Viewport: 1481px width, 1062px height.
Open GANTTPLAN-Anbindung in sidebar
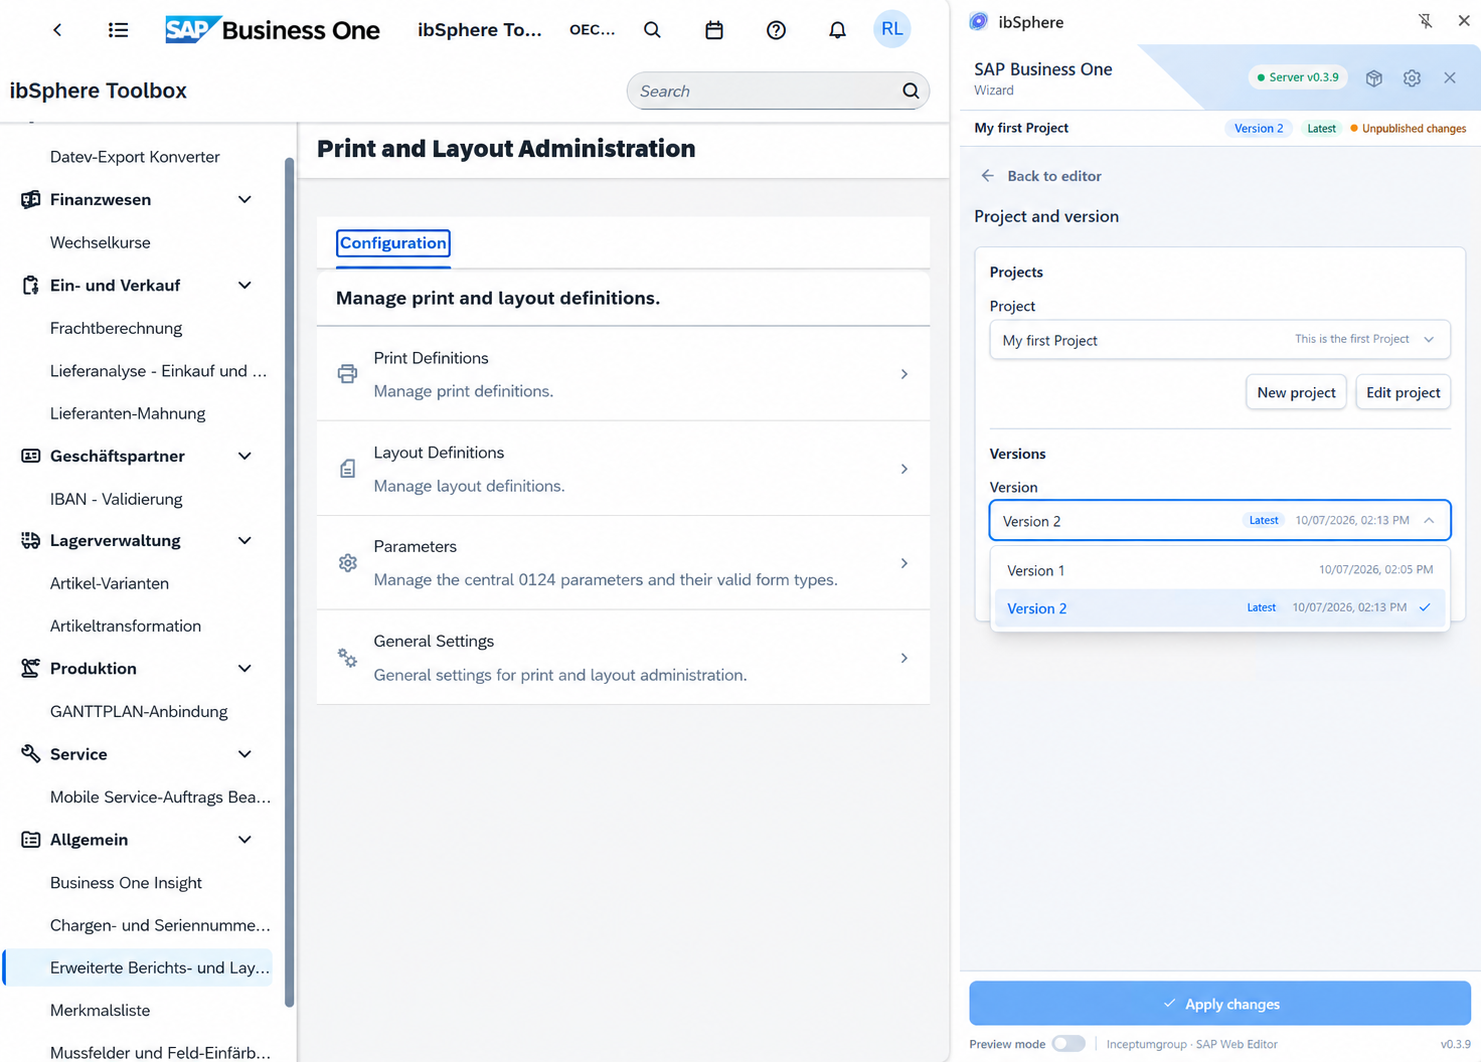pos(139,711)
